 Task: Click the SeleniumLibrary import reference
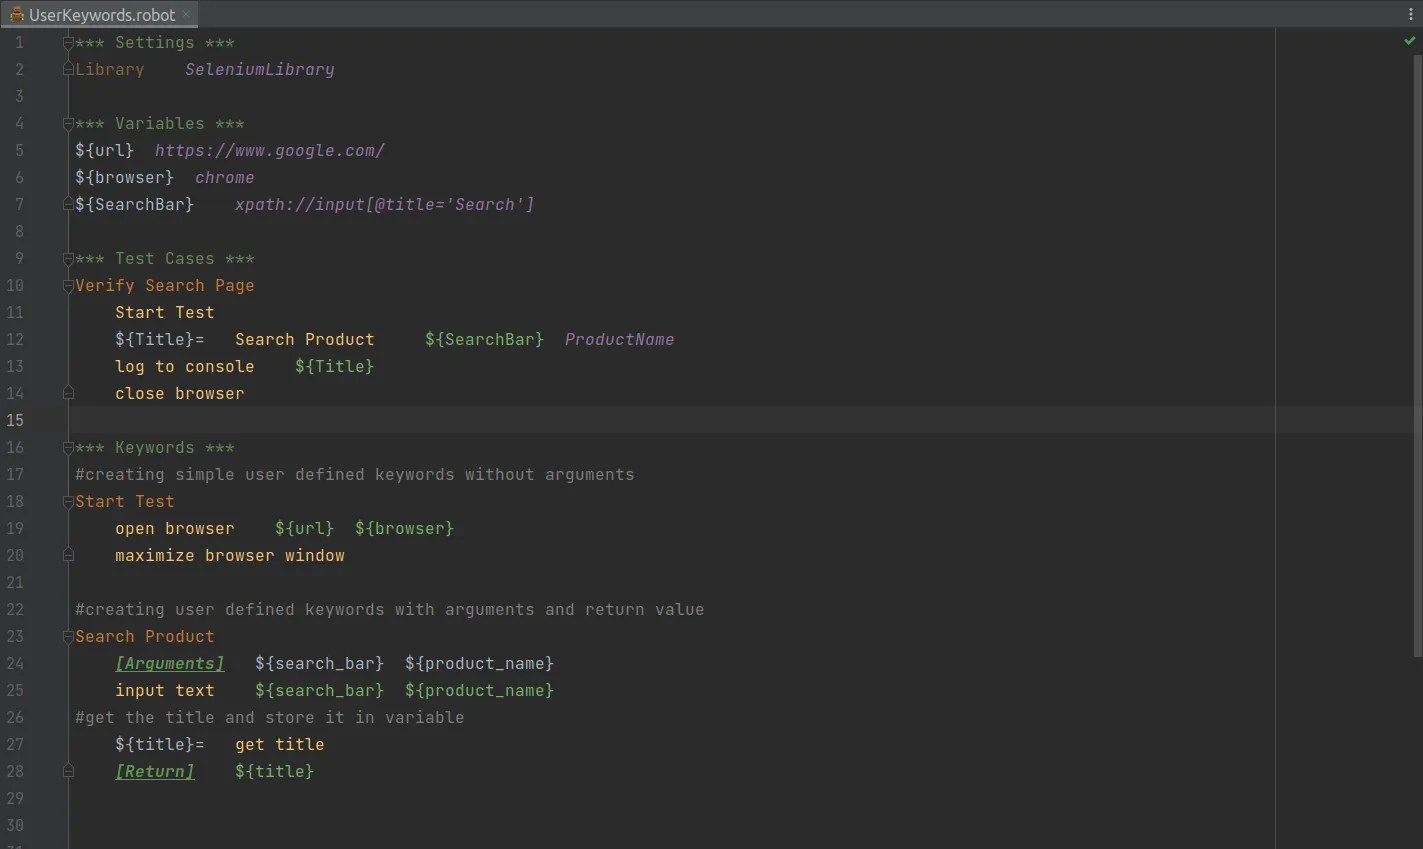point(259,69)
